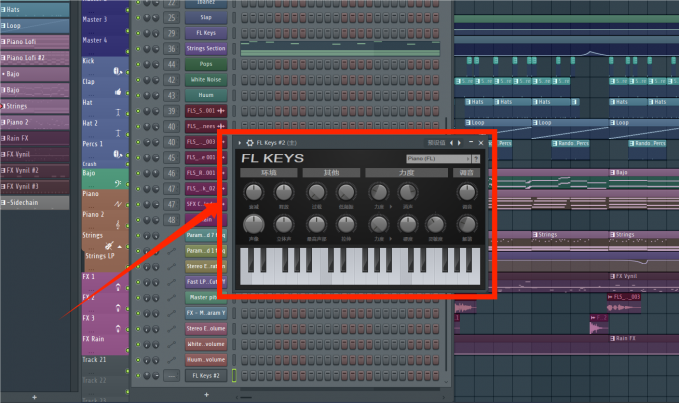Click the Bajo track bass clef icon
This screenshot has width=679, height=403.
pyautogui.click(x=118, y=183)
